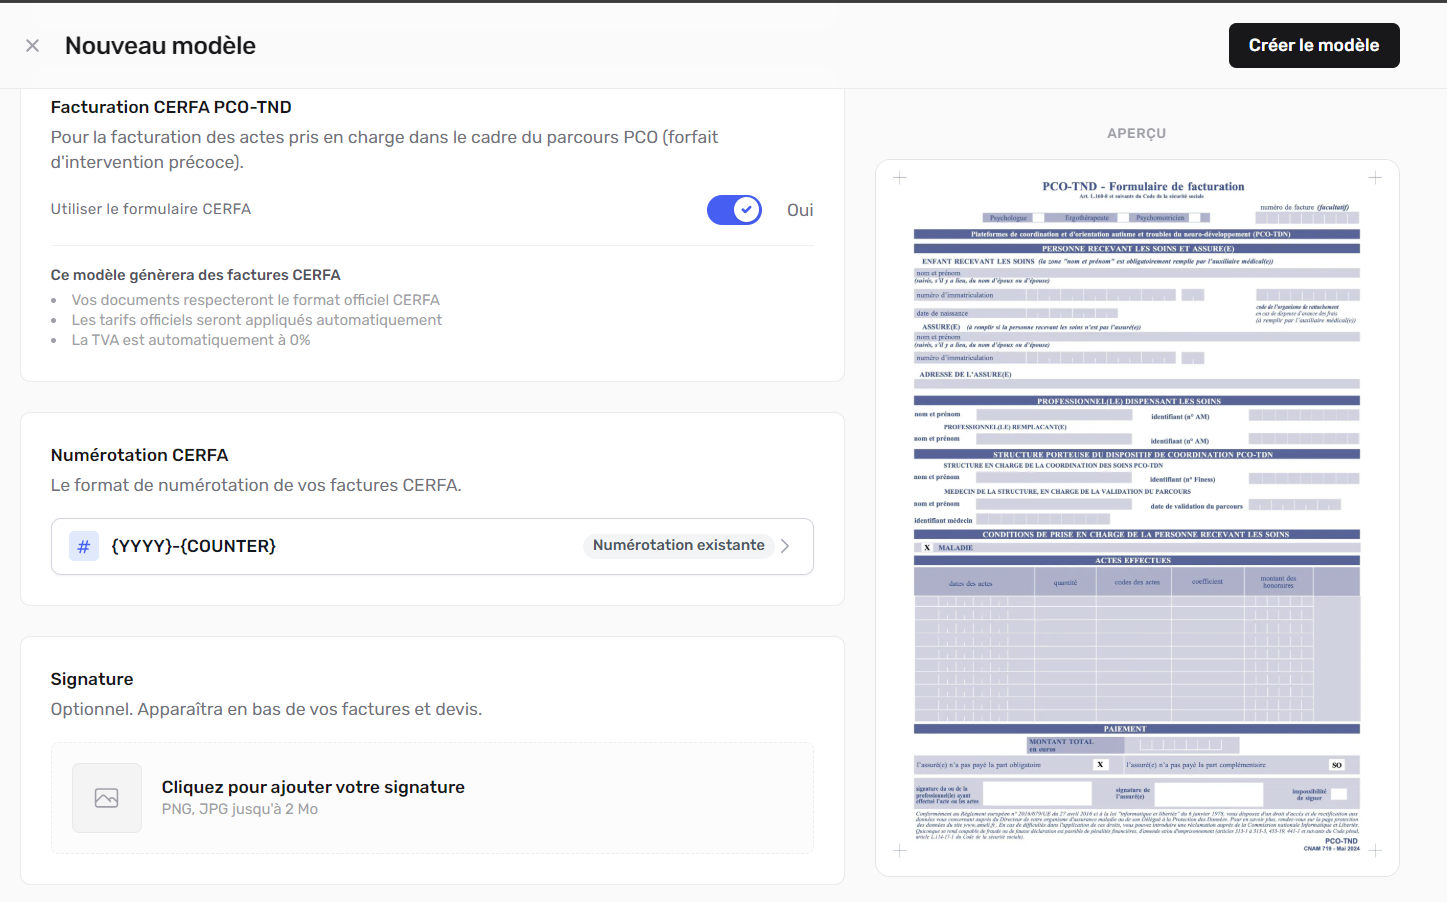The height and width of the screenshot is (902, 1447).
Task: Click 'Les tarifs officiels seront appliqués automatiquement'
Action: pos(257,320)
